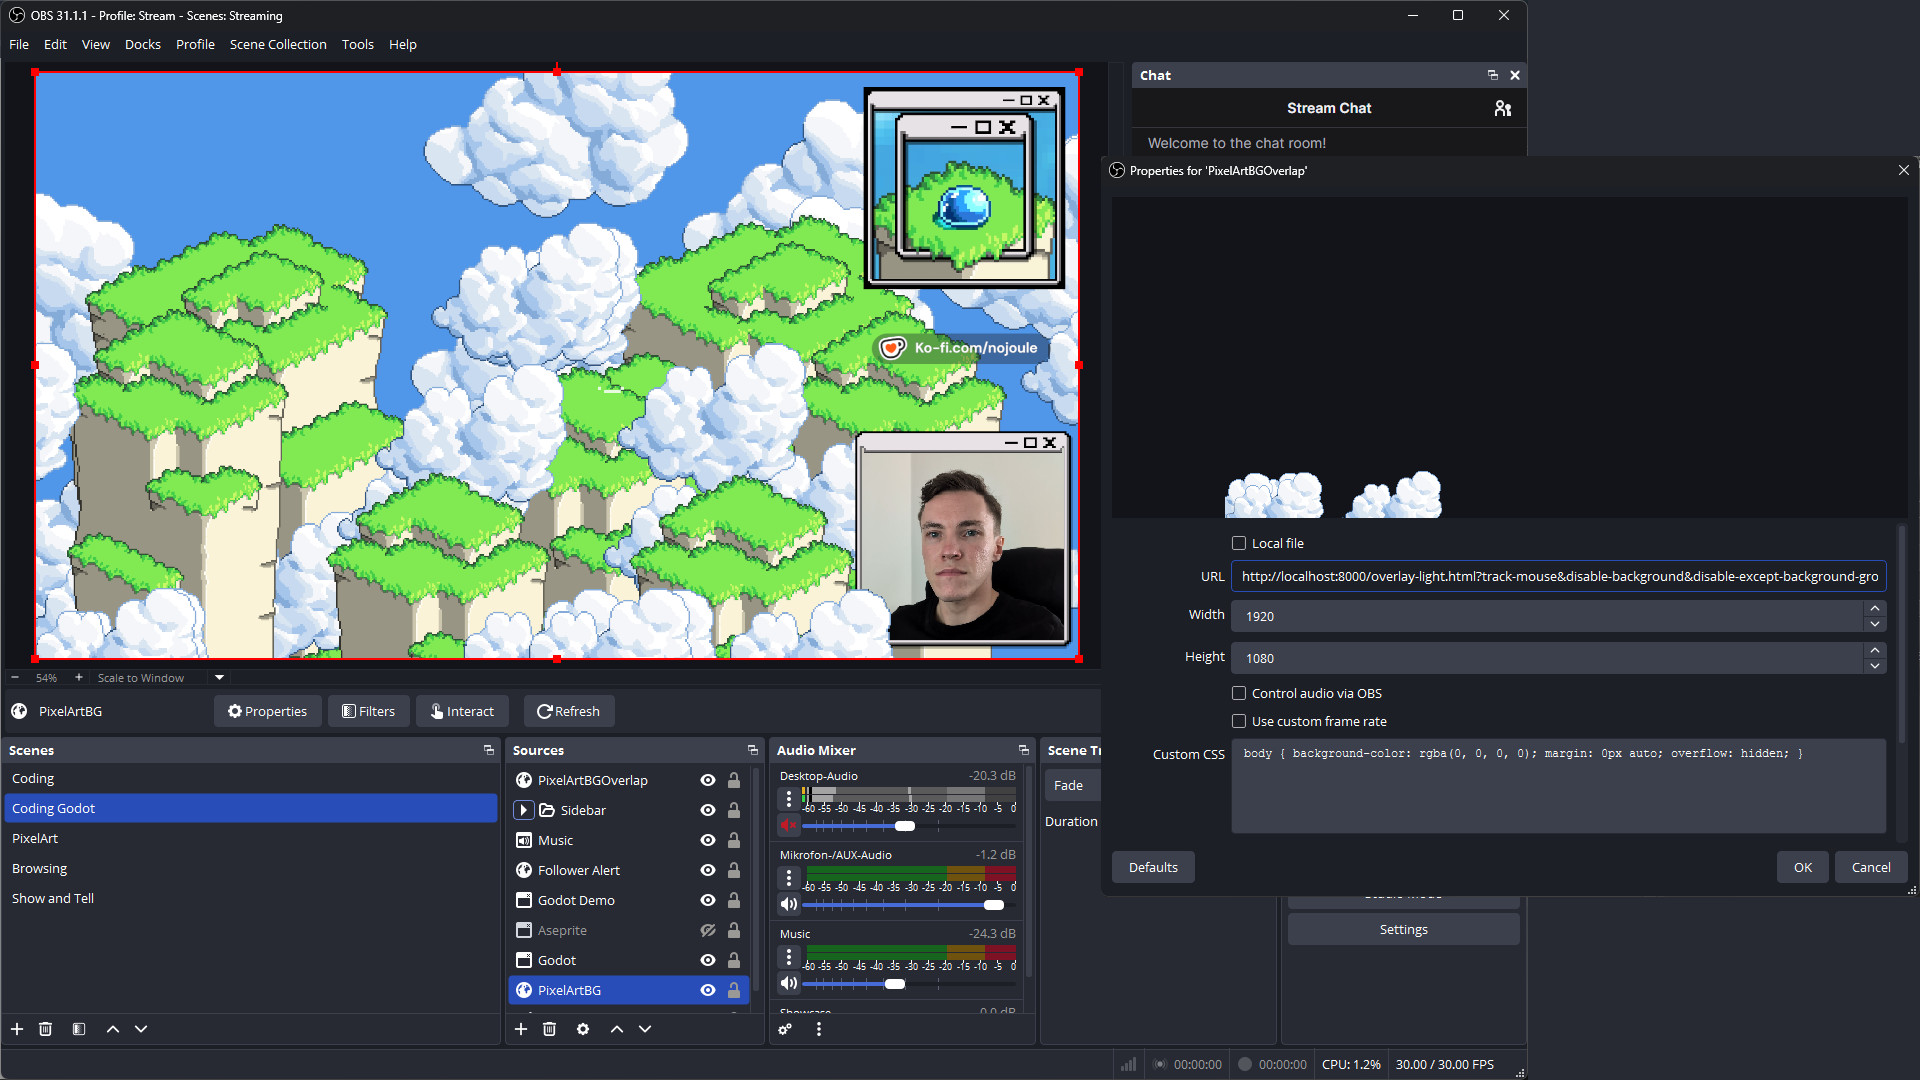Show the hidden Aseprite source
1920x1080 pixels.
[x=708, y=930]
